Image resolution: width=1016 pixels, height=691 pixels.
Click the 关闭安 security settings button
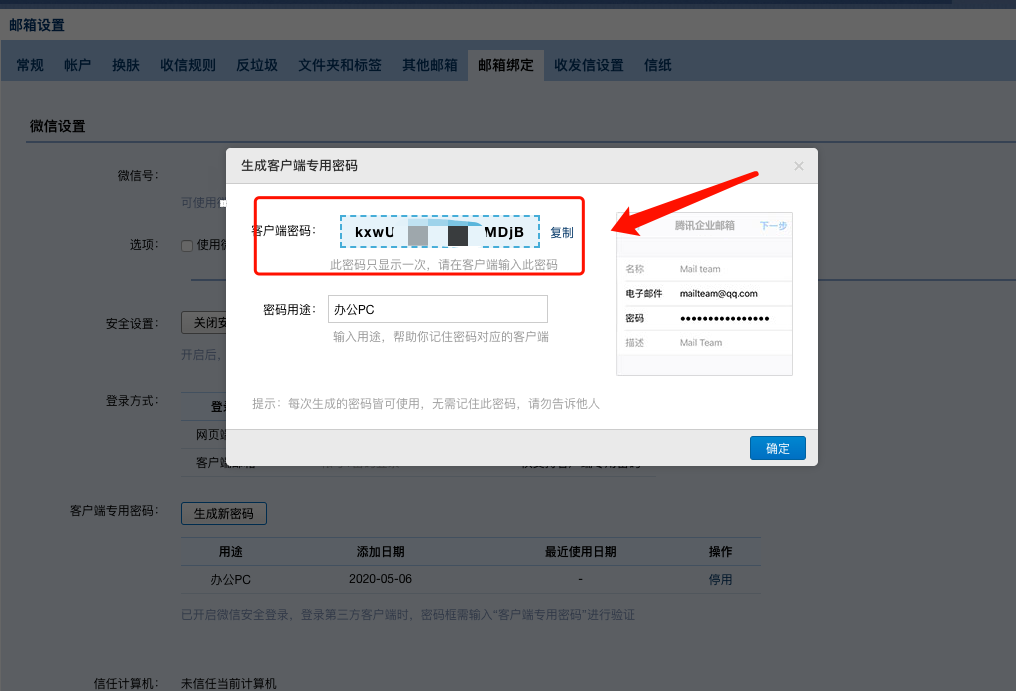[204, 323]
